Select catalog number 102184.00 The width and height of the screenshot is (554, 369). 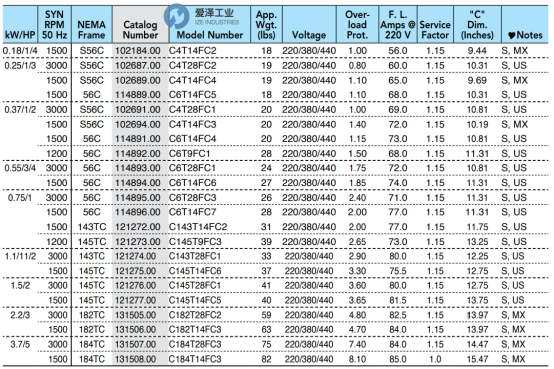pos(137,51)
